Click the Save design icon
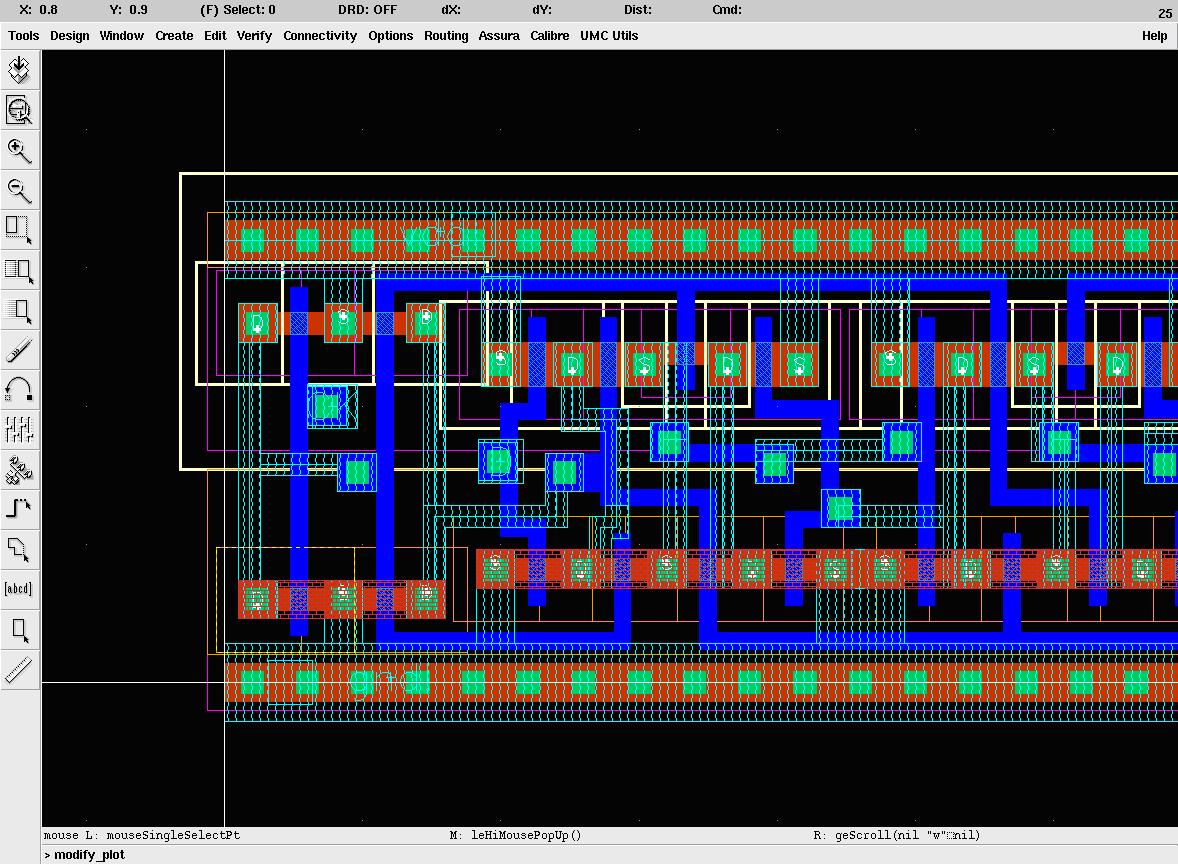Image resolution: width=1178 pixels, height=864 pixels. tap(20, 70)
